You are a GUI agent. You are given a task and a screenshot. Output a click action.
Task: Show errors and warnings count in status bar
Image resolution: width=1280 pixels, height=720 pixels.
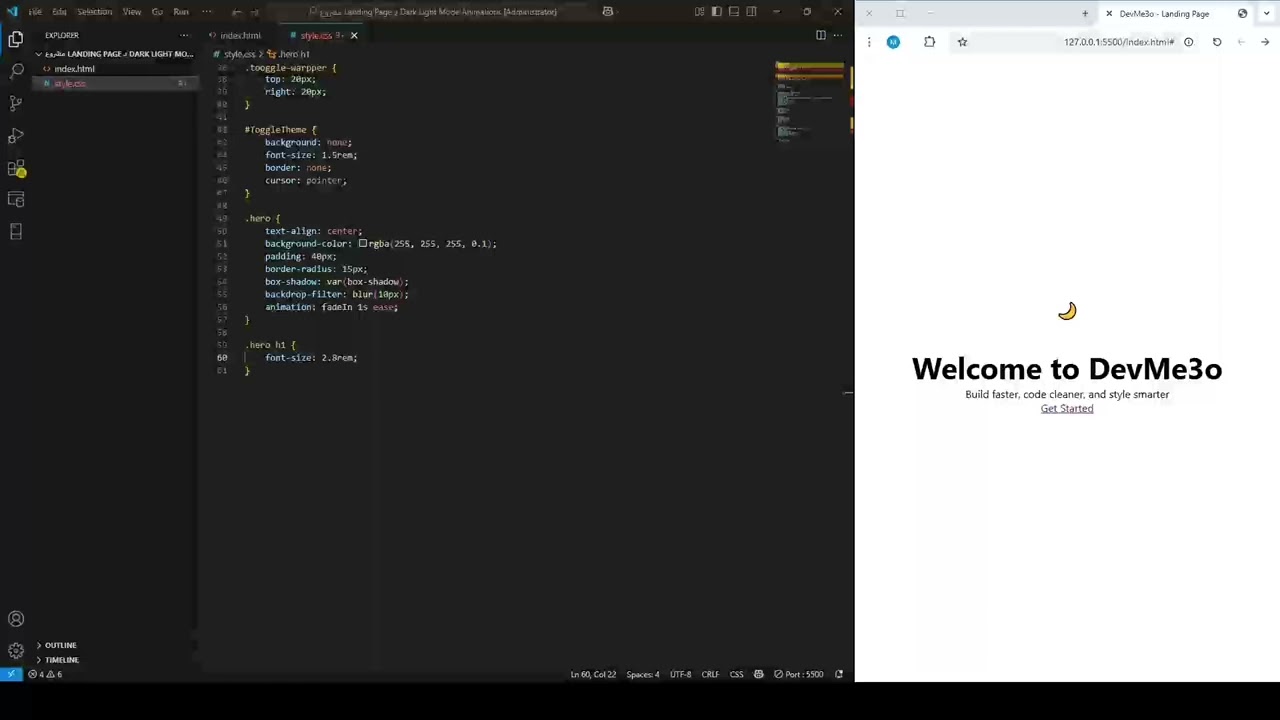(x=45, y=674)
